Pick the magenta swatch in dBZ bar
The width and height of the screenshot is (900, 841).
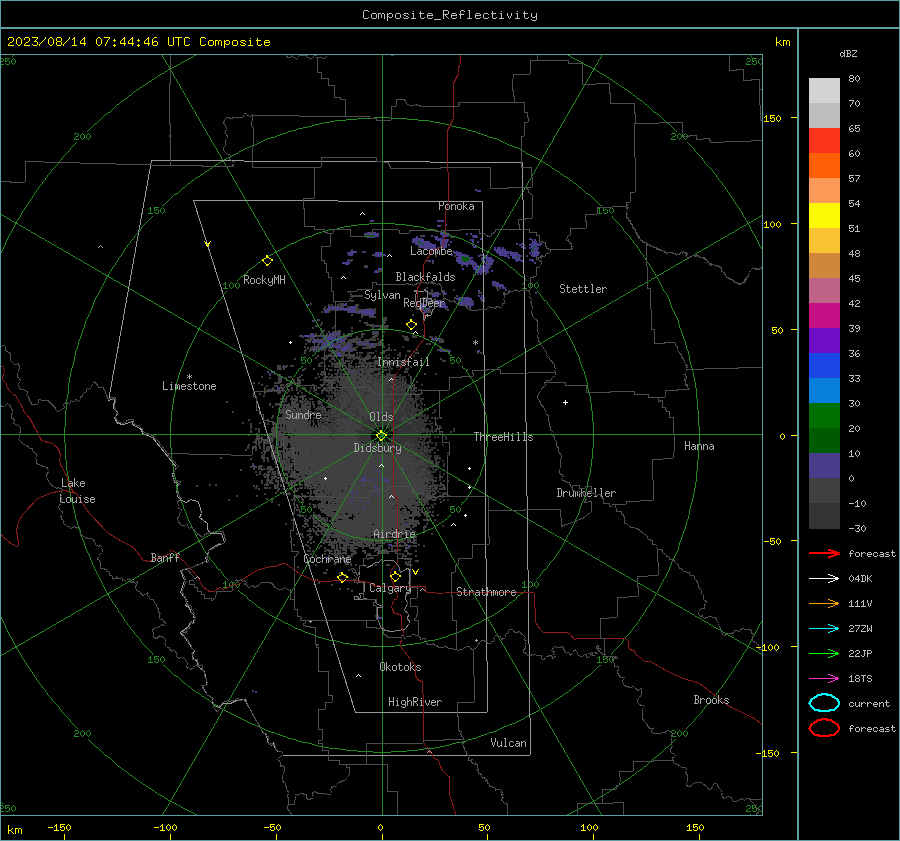point(824,316)
